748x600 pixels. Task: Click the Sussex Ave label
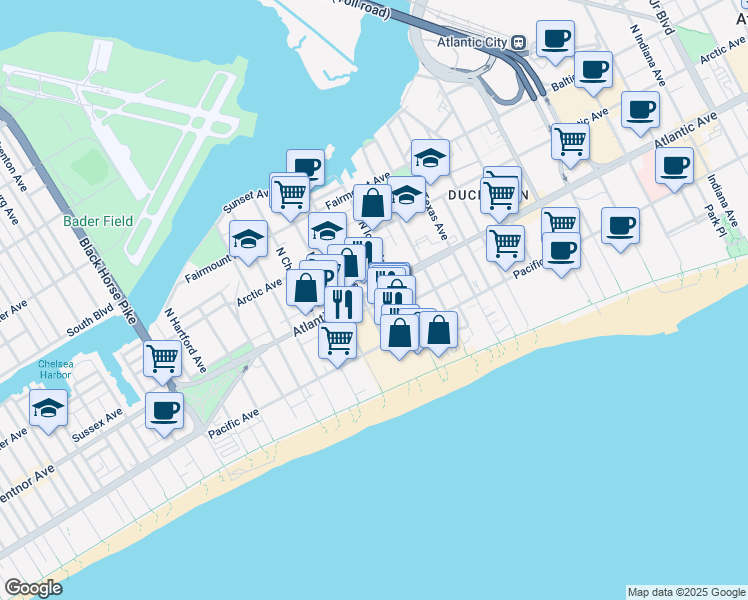point(97,425)
